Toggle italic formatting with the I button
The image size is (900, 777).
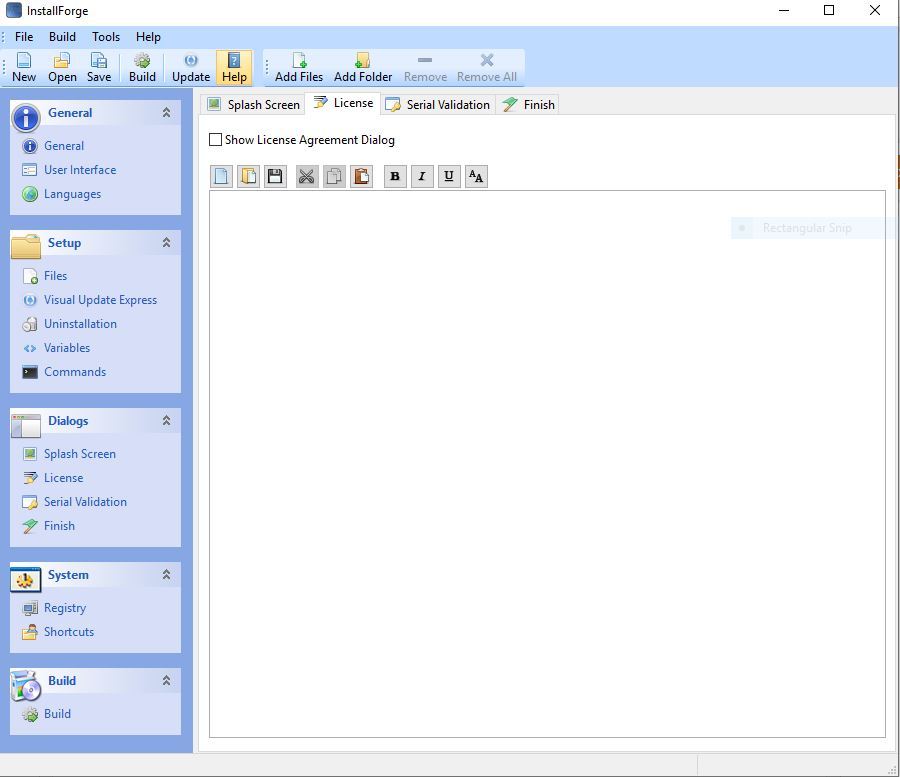click(422, 176)
